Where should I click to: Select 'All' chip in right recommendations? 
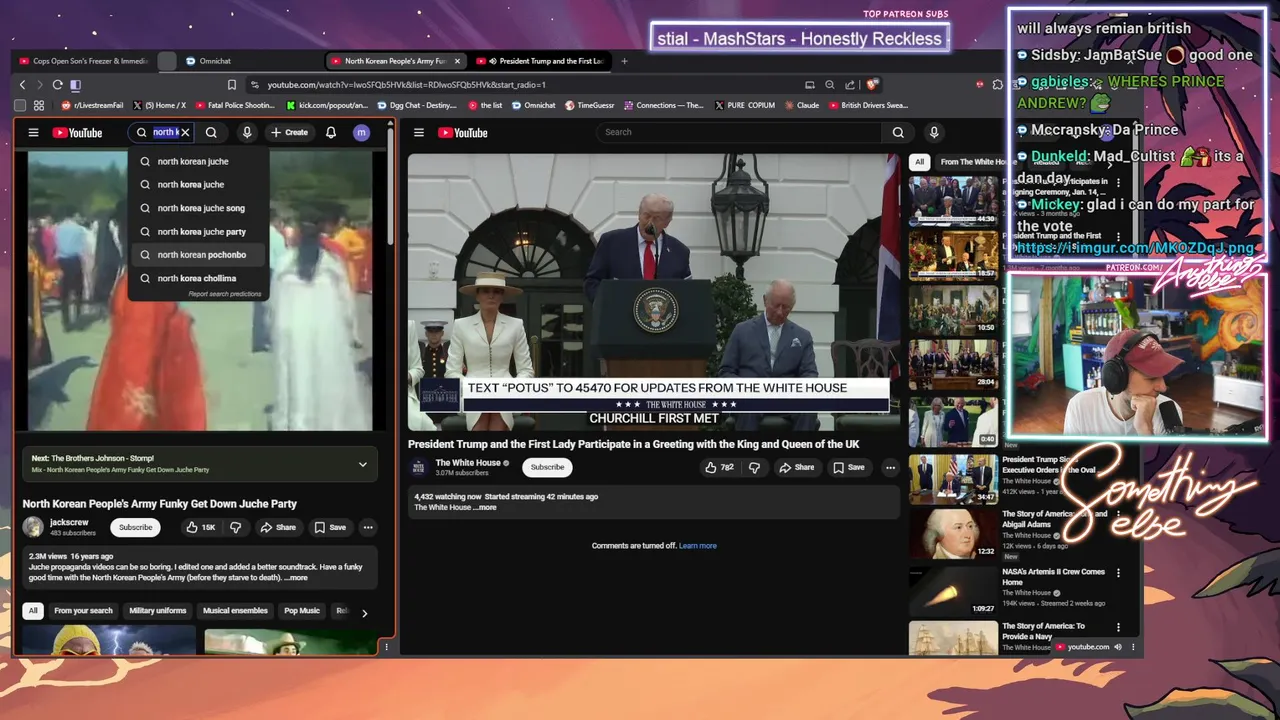(919, 161)
